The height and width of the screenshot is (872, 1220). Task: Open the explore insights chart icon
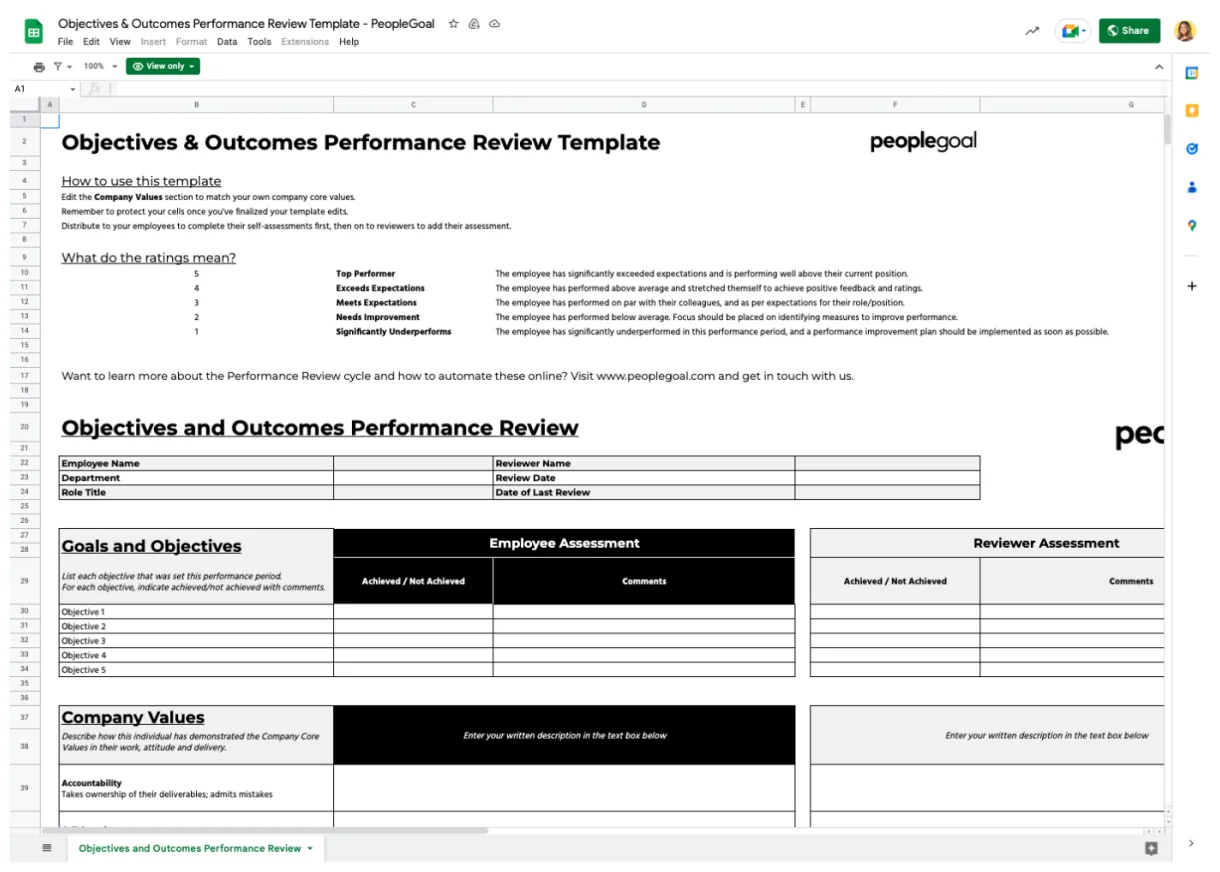[x=1031, y=31]
